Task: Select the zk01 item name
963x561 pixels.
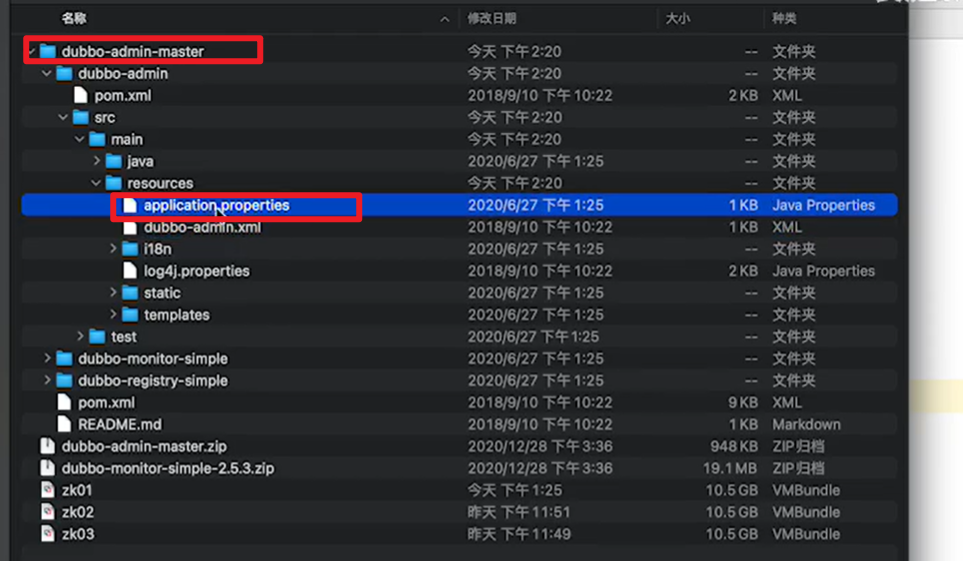Action: (77, 490)
